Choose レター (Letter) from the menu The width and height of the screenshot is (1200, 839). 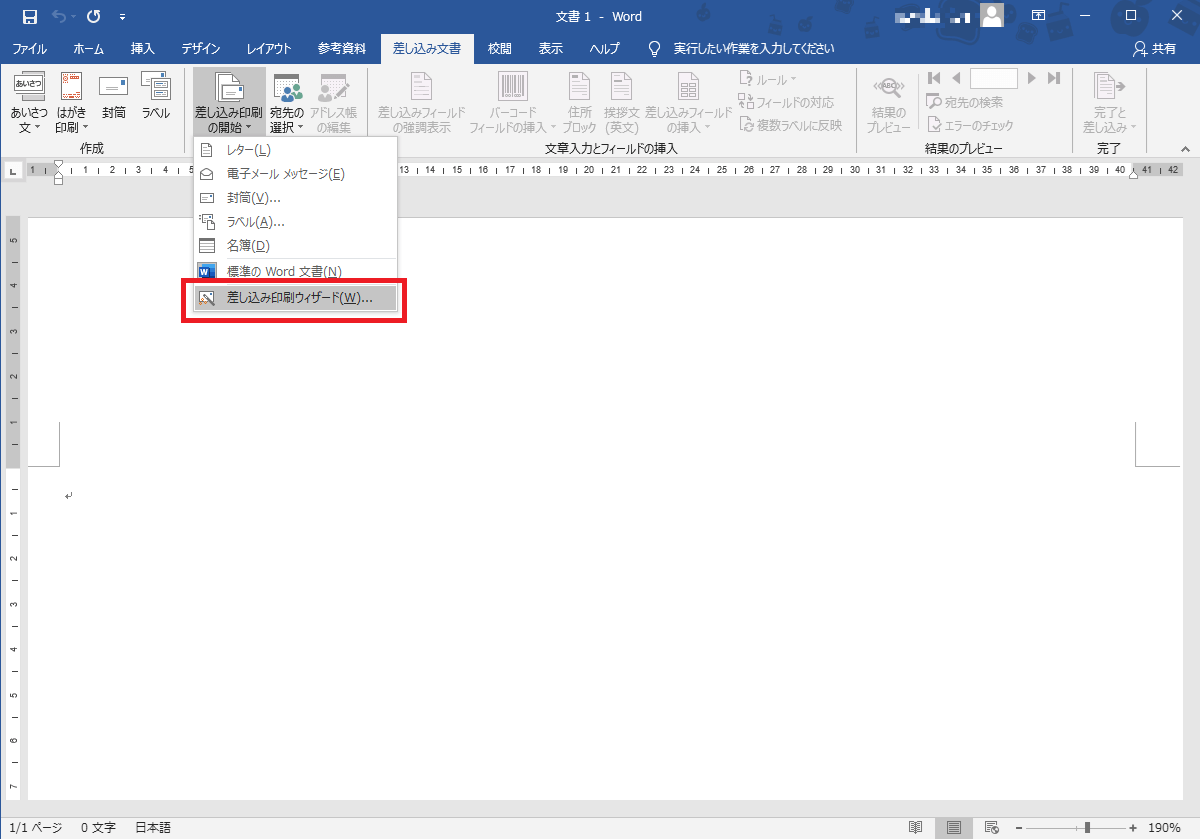(x=248, y=150)
